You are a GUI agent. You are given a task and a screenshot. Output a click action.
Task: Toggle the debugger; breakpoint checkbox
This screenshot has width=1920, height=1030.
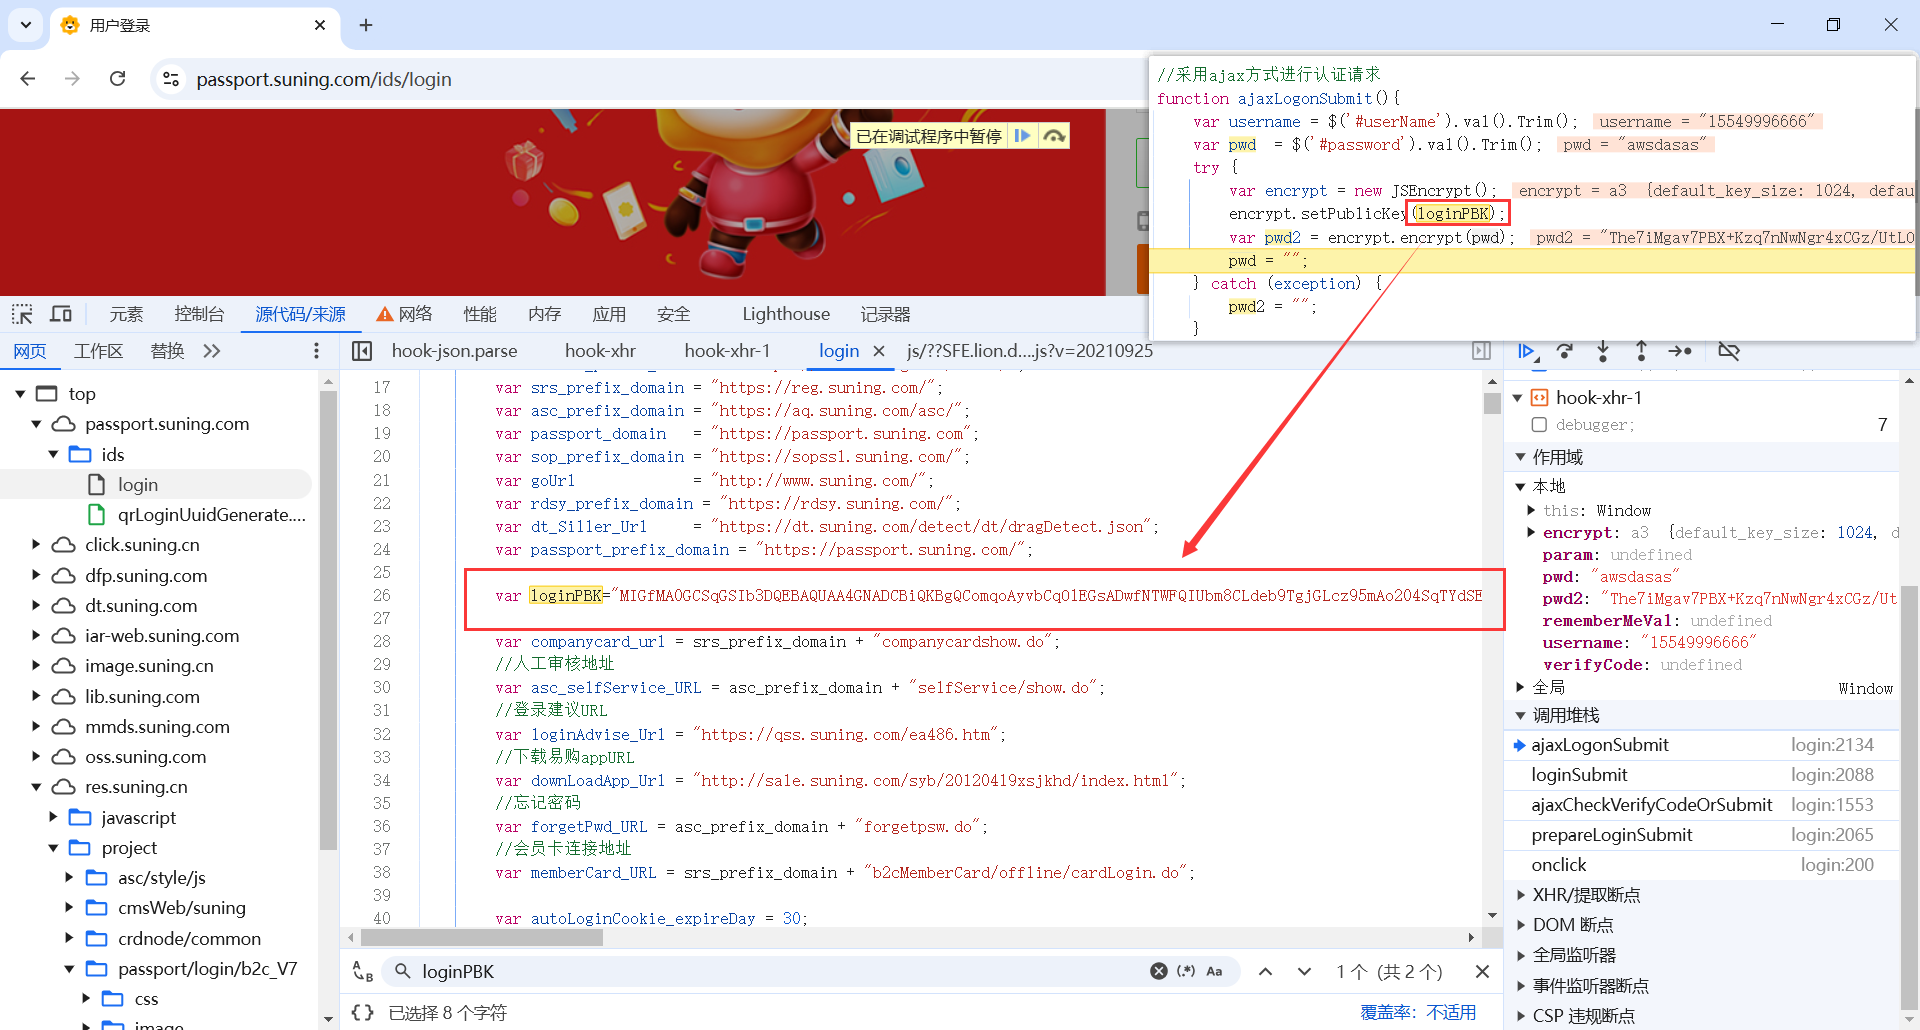coord(1539,425)
